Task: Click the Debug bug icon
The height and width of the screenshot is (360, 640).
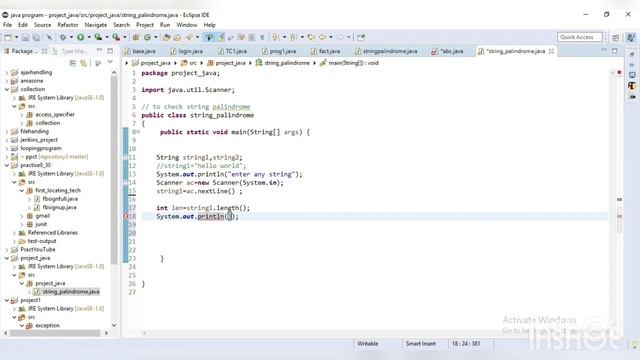Action: [x=63, y=37]
